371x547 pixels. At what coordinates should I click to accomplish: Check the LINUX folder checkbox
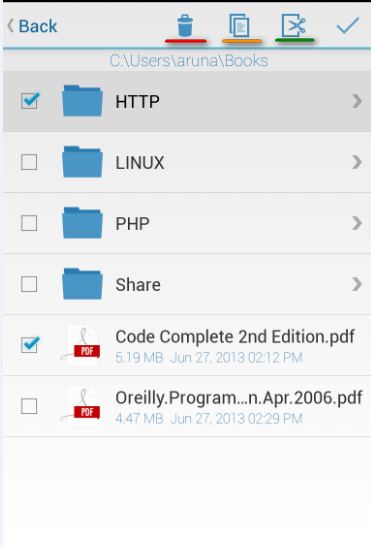29,162
